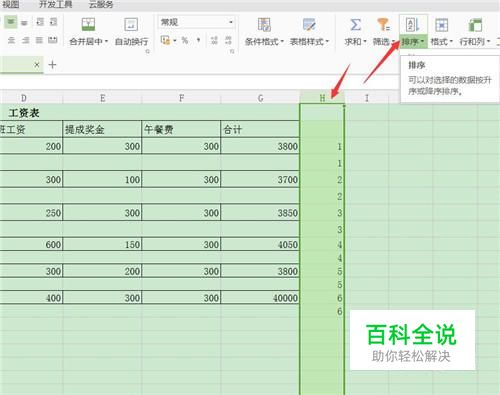This screenshot has height=395, width=500.
Task: Click the cell with value 400
Action: point(31,297)
